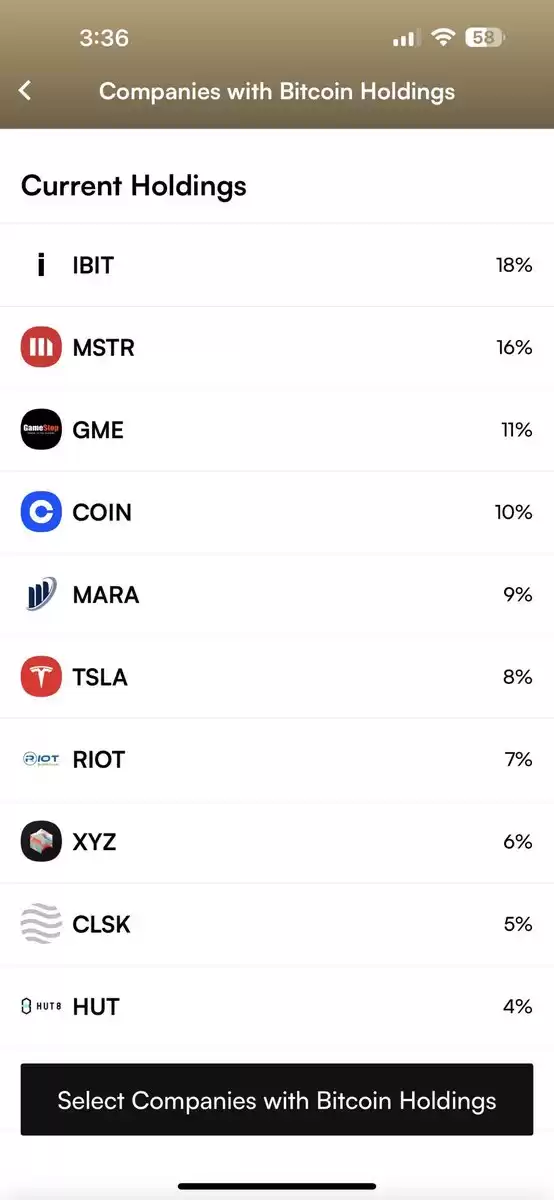Viewport: 554px width, 1200px height.
Task: Tap the Coinbase blue logo icon
Action: 41,512
